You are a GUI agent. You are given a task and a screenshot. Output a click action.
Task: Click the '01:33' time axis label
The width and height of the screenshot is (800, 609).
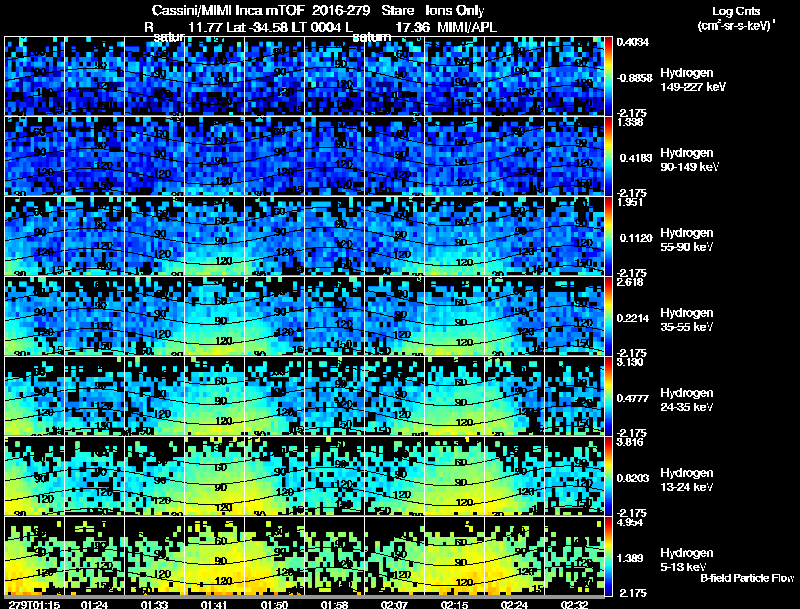(155, 604)
